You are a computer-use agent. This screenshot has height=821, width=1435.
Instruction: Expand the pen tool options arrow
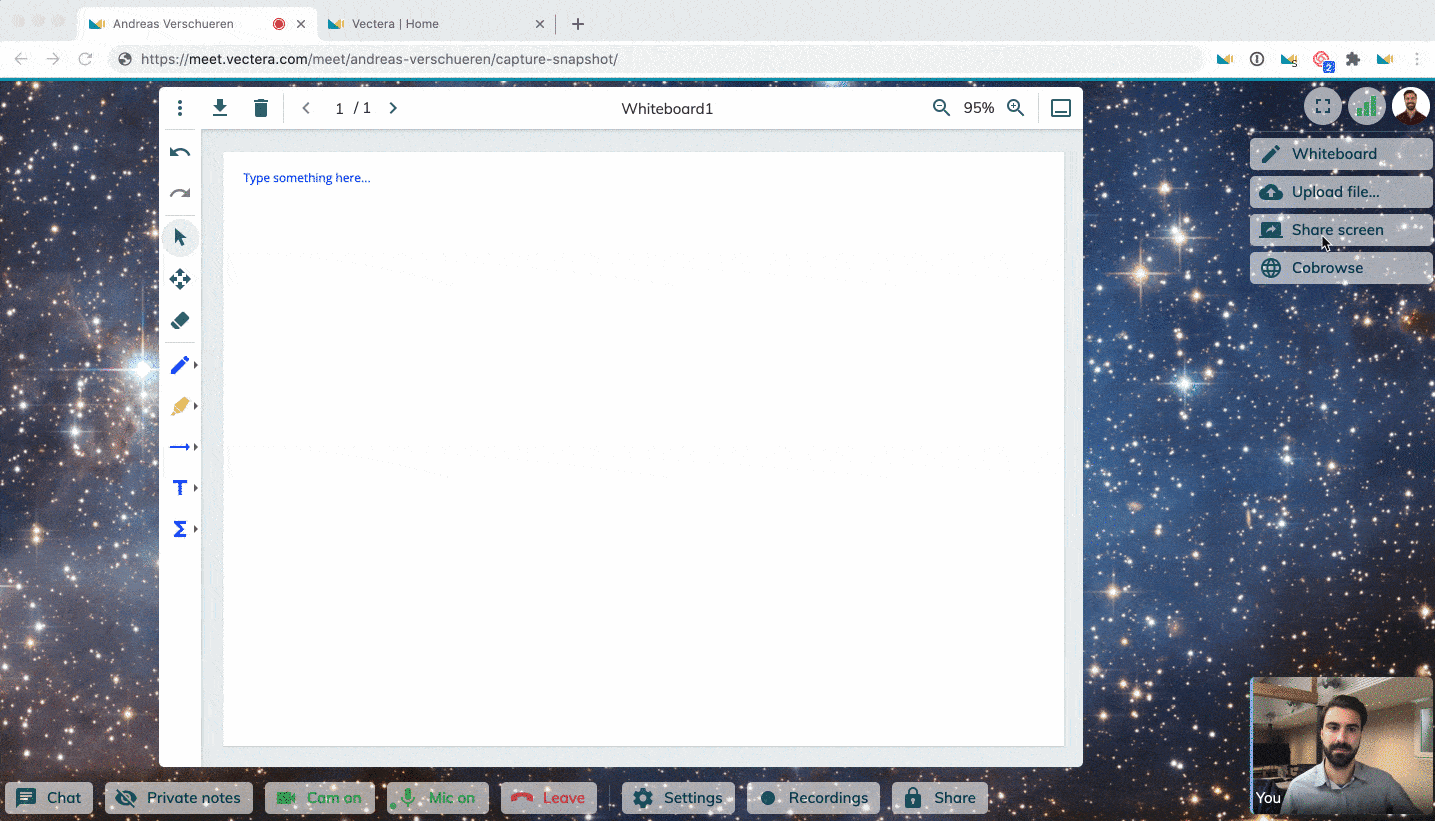(196, 365)
